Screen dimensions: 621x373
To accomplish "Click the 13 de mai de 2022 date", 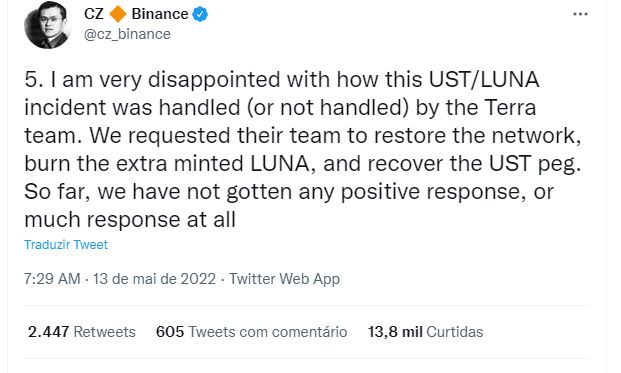I will tap(154, 279).
